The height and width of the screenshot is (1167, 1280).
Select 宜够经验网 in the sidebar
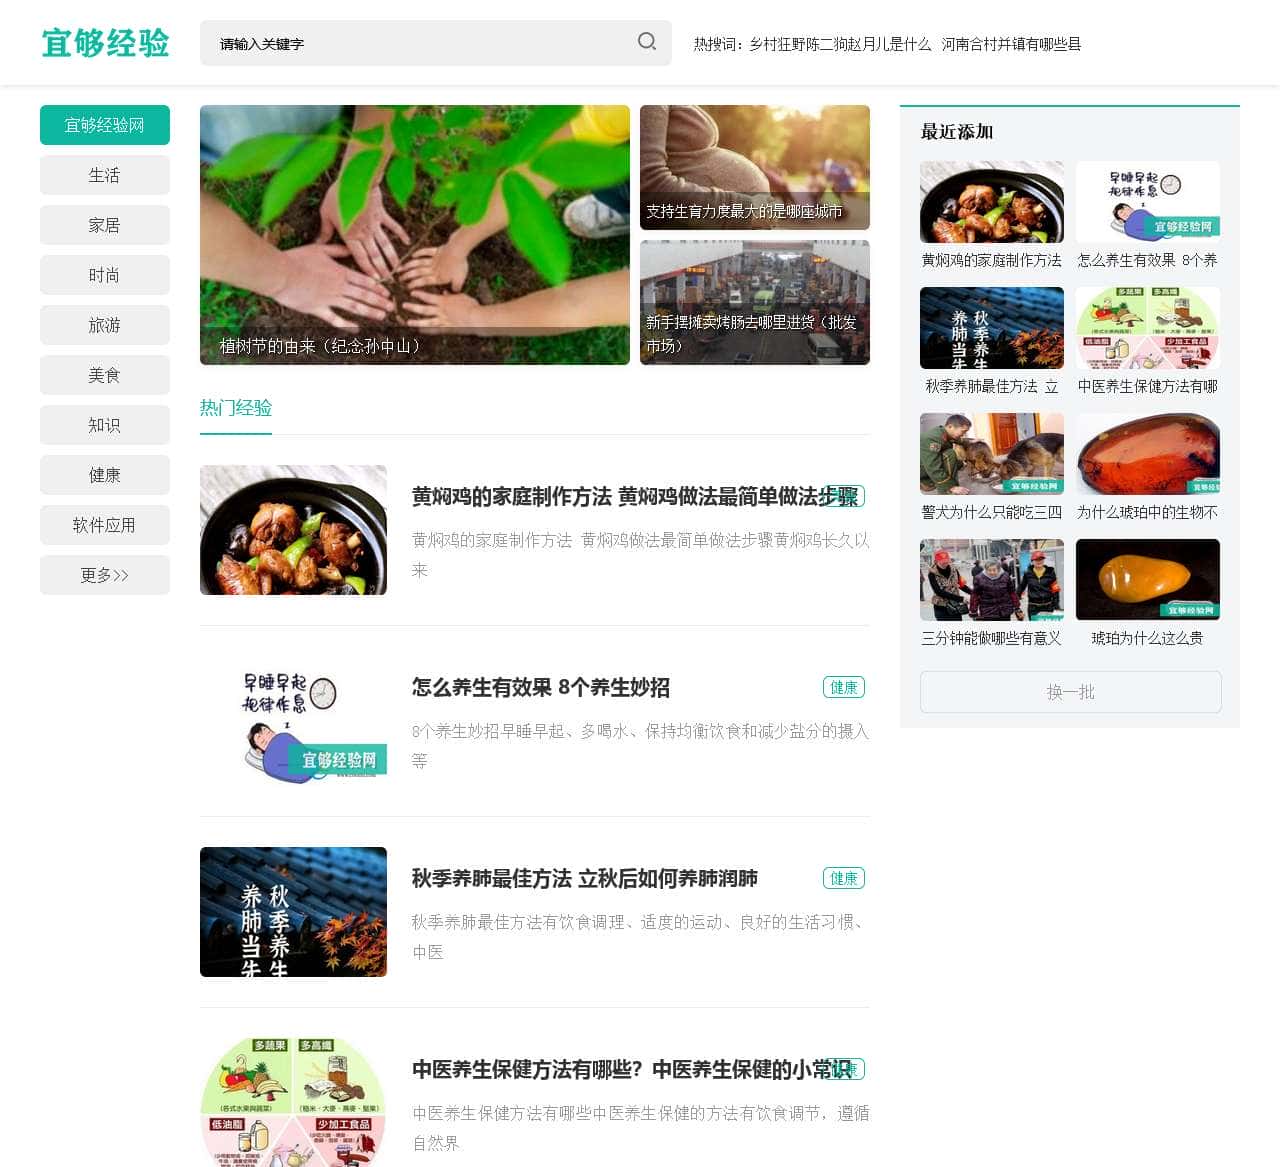[x=105, y=125]
